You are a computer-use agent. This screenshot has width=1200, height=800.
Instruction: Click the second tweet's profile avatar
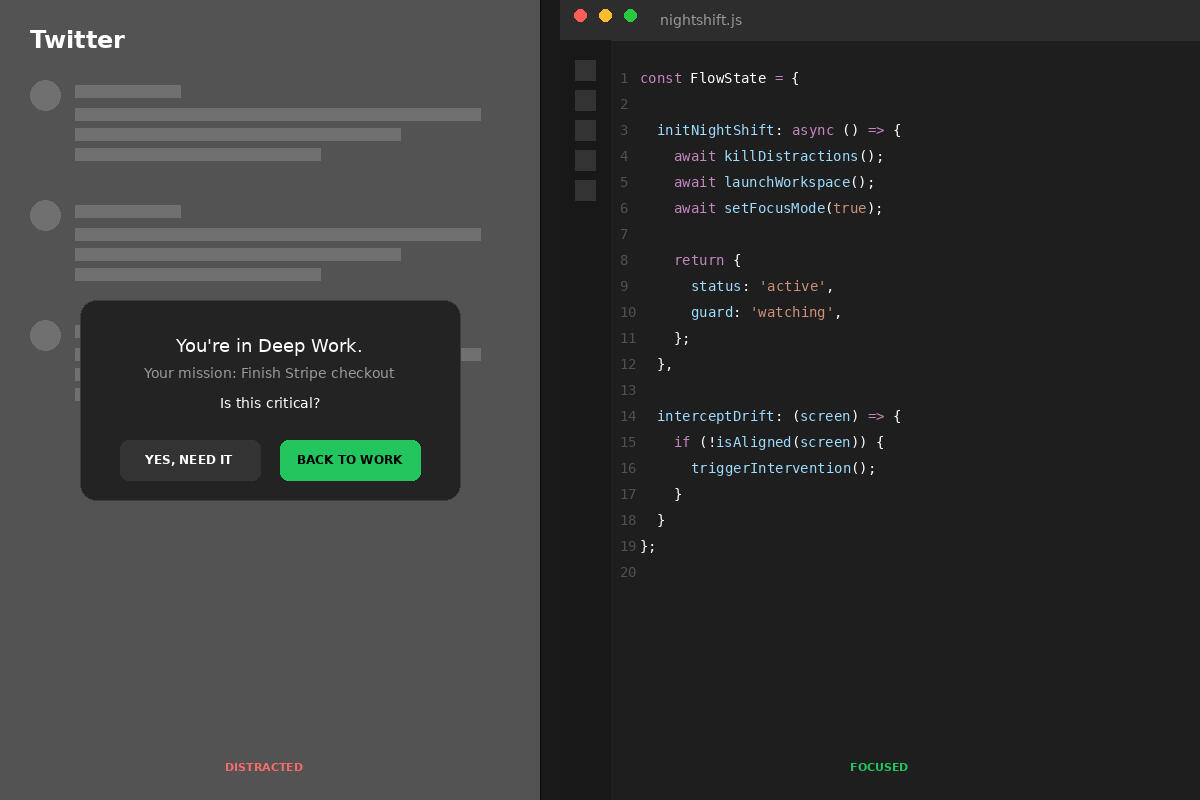tap(45, 215)
